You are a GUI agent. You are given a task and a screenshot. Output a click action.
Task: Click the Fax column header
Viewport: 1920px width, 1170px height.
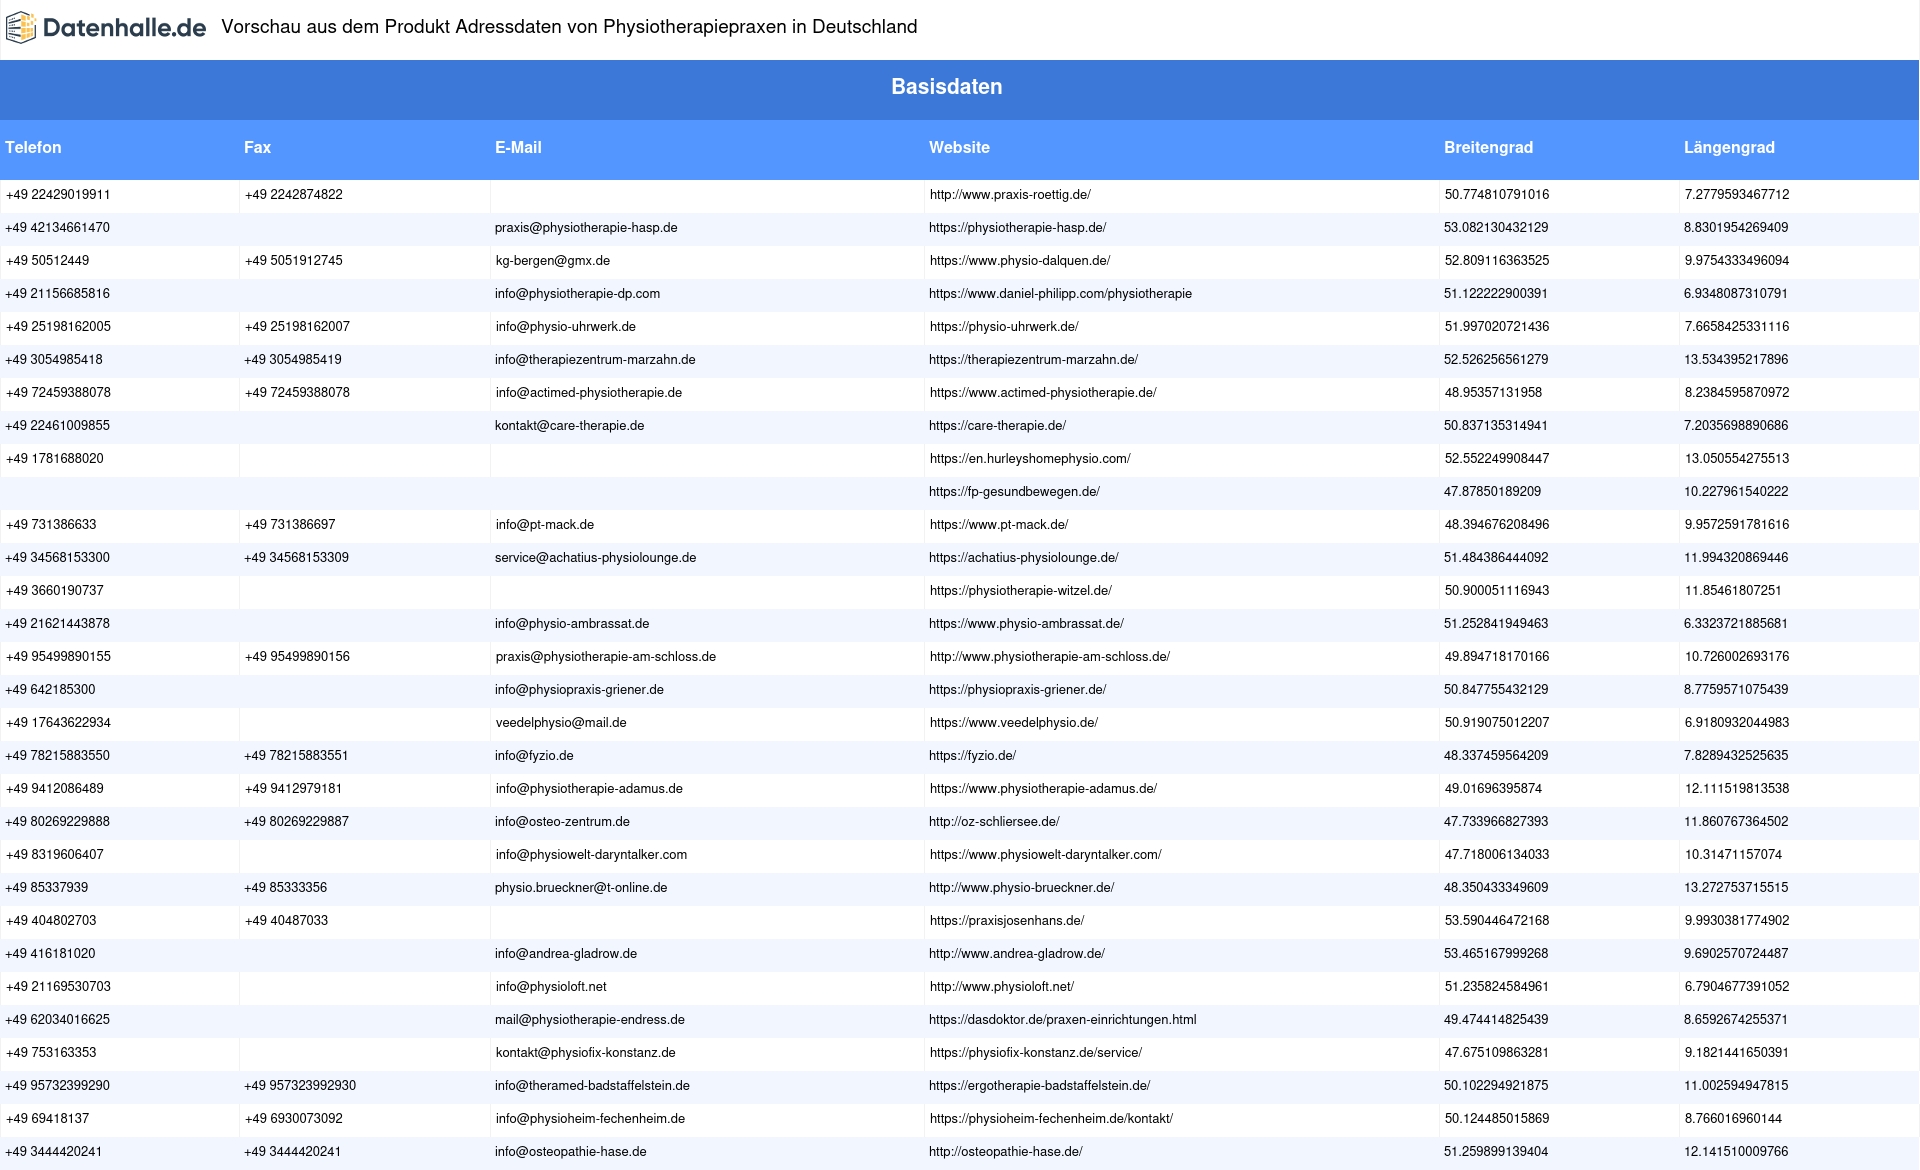pos(257,148)
